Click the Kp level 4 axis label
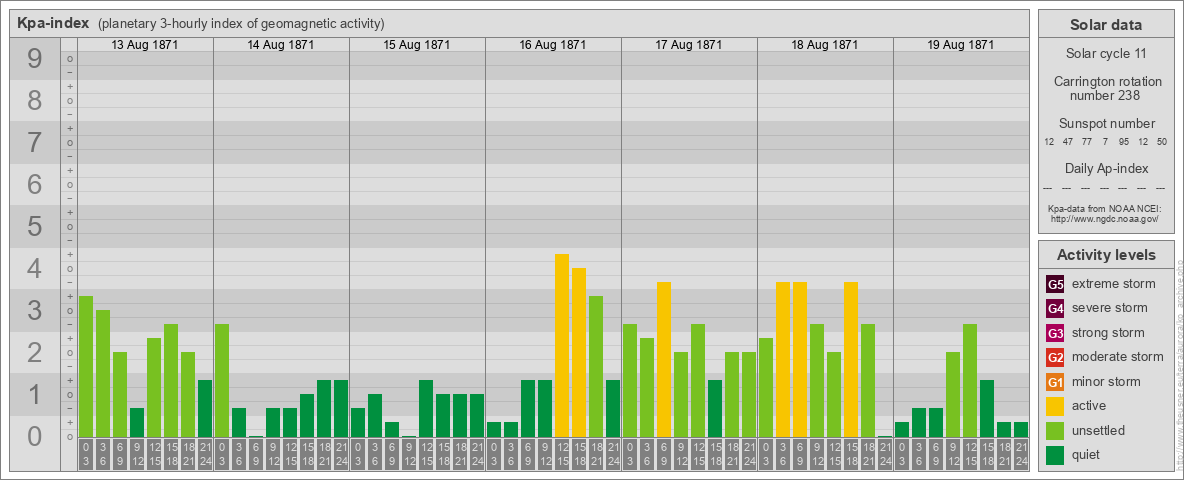 (x=35, y=269)
